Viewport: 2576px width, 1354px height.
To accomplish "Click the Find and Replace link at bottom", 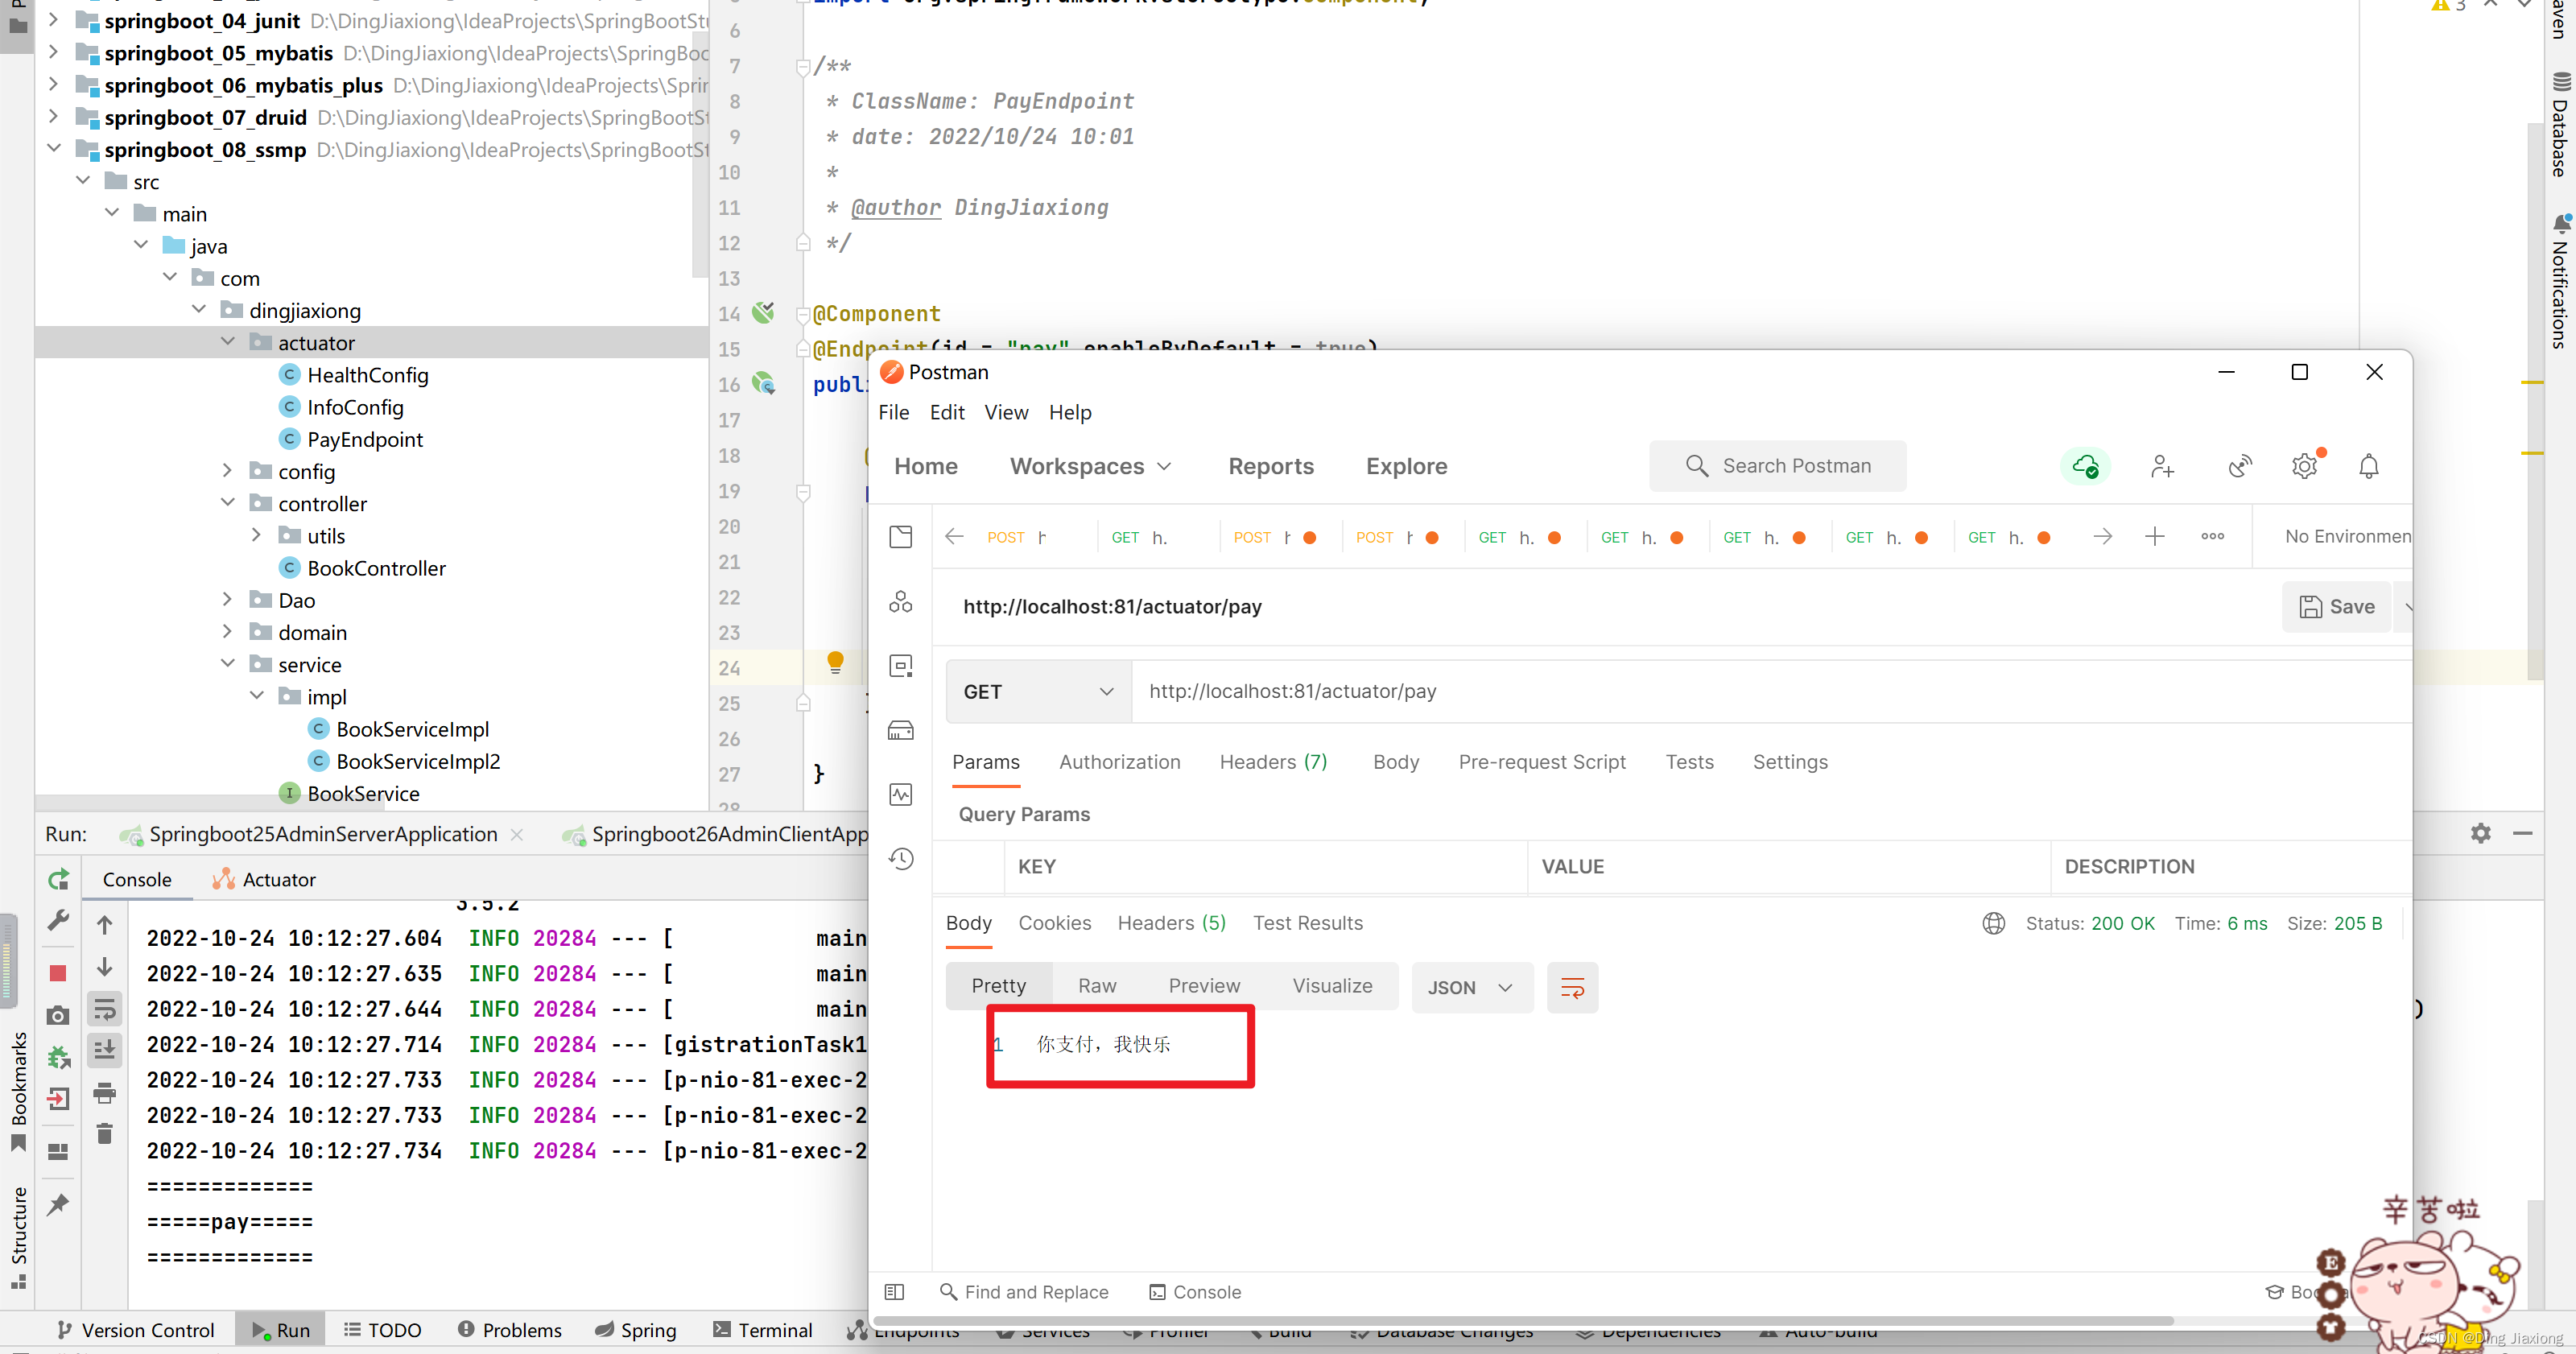I will point(1022,1291).
